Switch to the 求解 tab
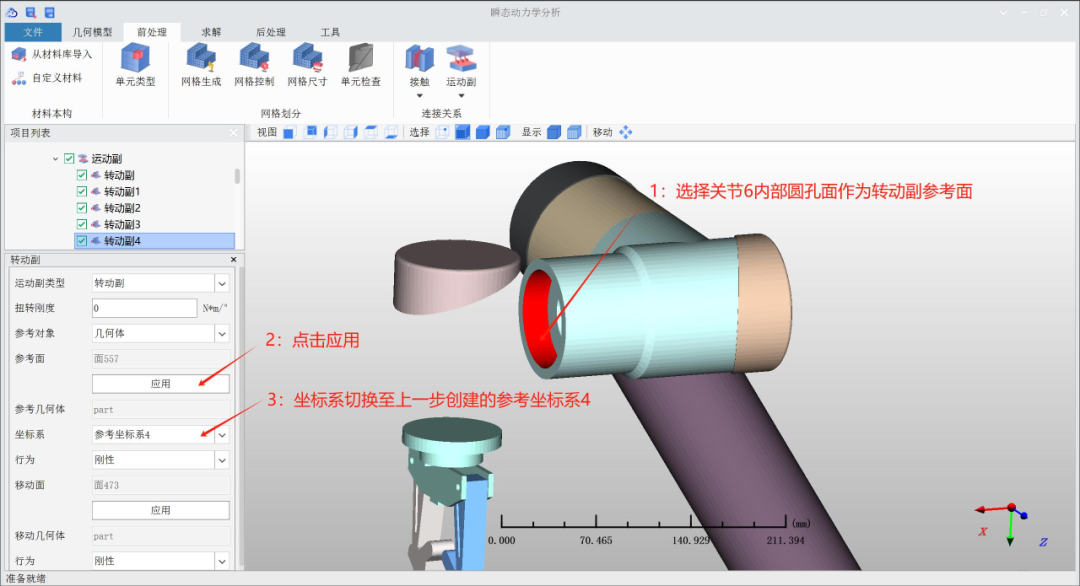The image size is (1080, 586). click(211, 32)
